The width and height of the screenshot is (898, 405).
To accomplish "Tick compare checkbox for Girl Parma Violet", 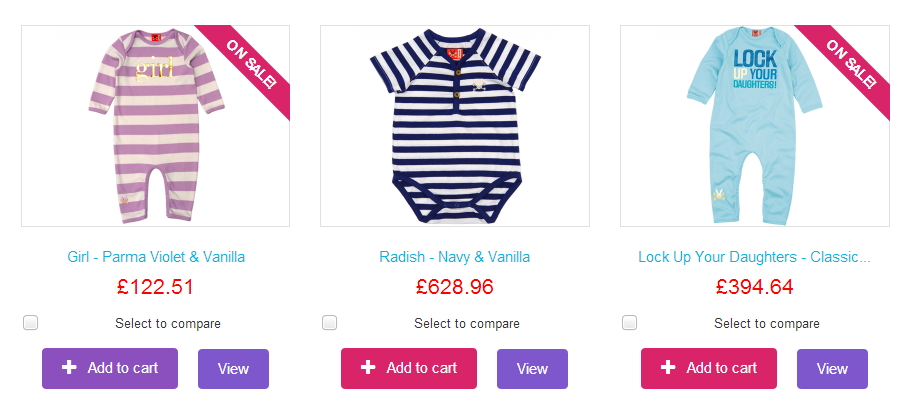I will pyautogui.click(x=31, y=323).
